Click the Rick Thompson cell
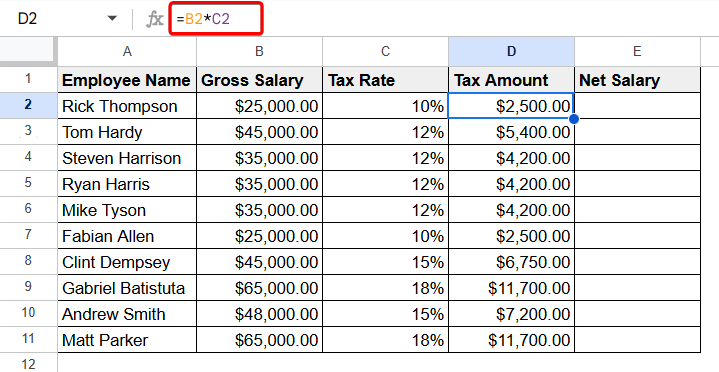Image resolution: width=719 pixels, height=372 pixels. [127, 106]
